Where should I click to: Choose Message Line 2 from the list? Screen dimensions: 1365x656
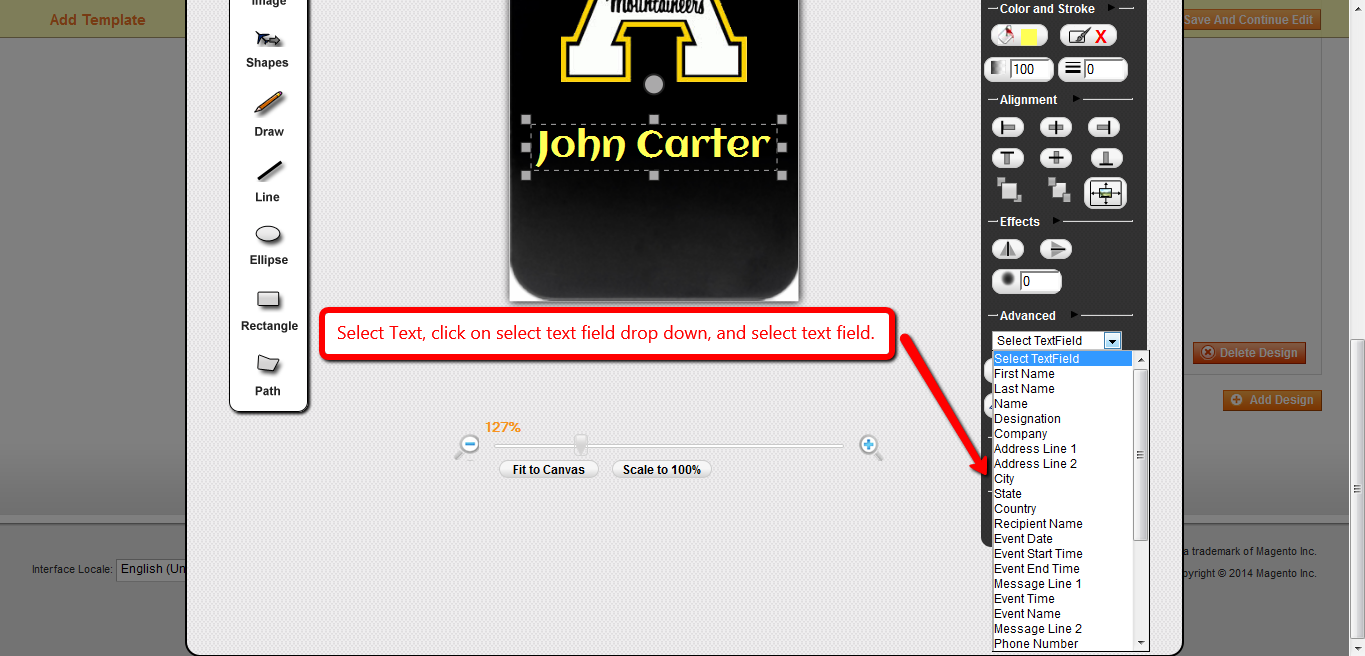(1062, 629)
